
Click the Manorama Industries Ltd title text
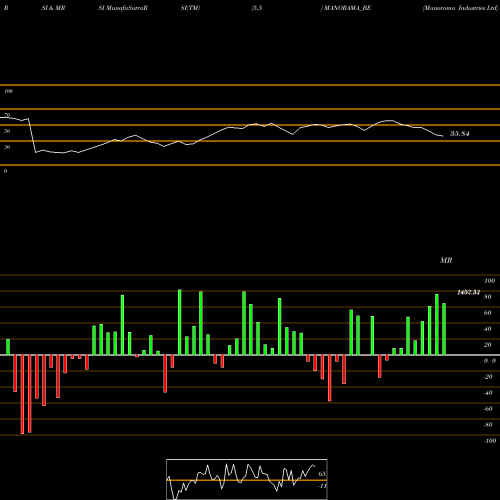point(460,8)
